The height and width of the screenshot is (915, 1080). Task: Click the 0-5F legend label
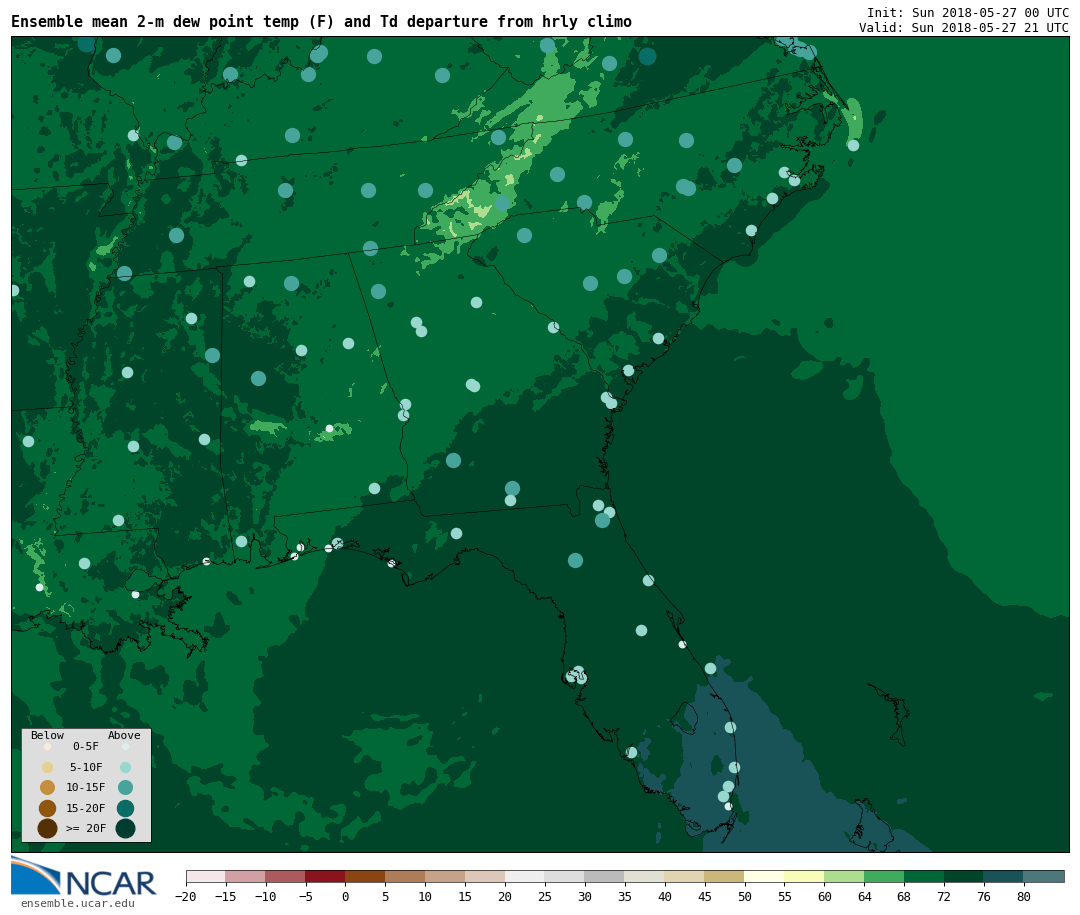pos(86,746)
